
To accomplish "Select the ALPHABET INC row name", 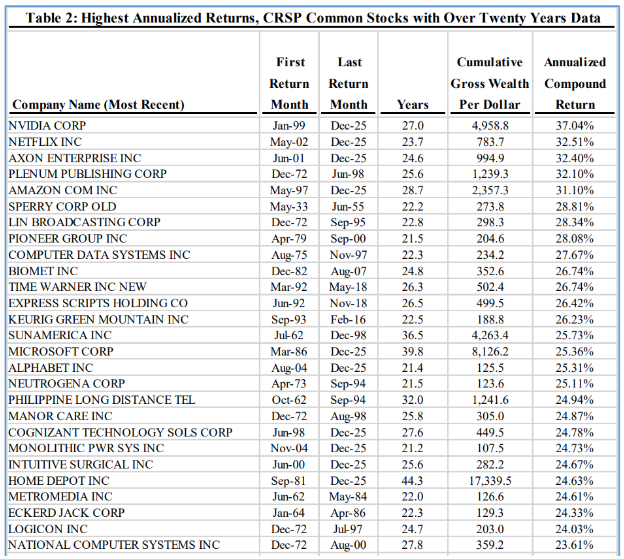I will [x=51, y=368].
